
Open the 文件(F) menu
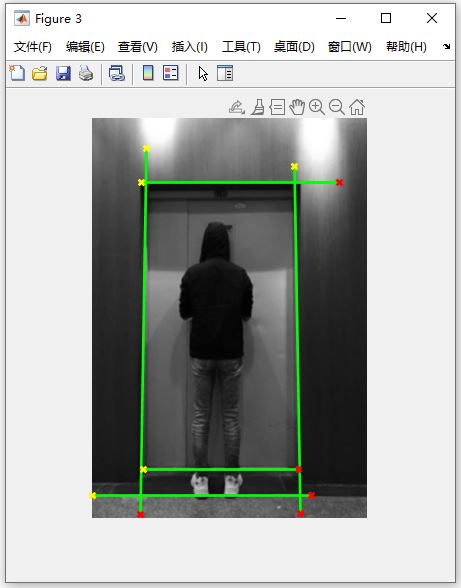tap(33, 47)
